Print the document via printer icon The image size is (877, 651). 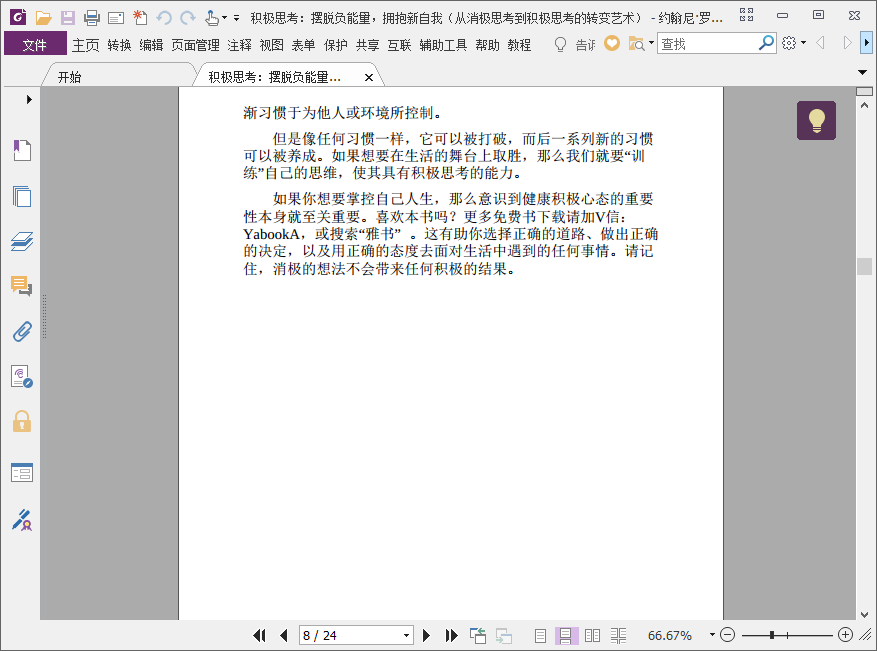point(92,18)
